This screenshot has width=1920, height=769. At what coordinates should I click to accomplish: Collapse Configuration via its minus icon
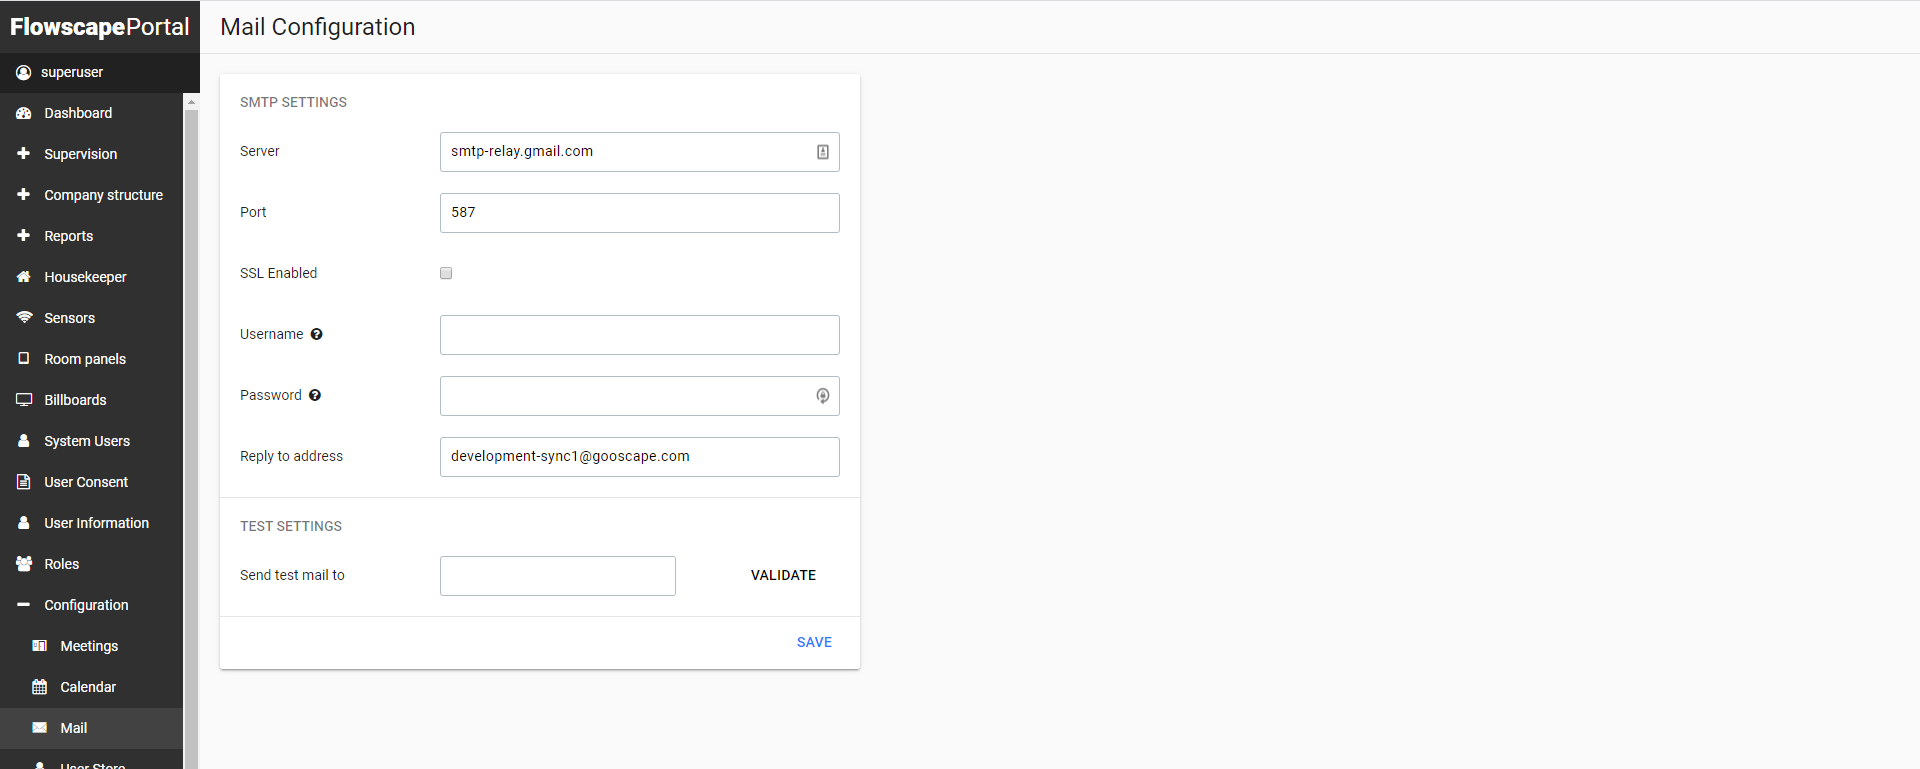pos(24,604)
